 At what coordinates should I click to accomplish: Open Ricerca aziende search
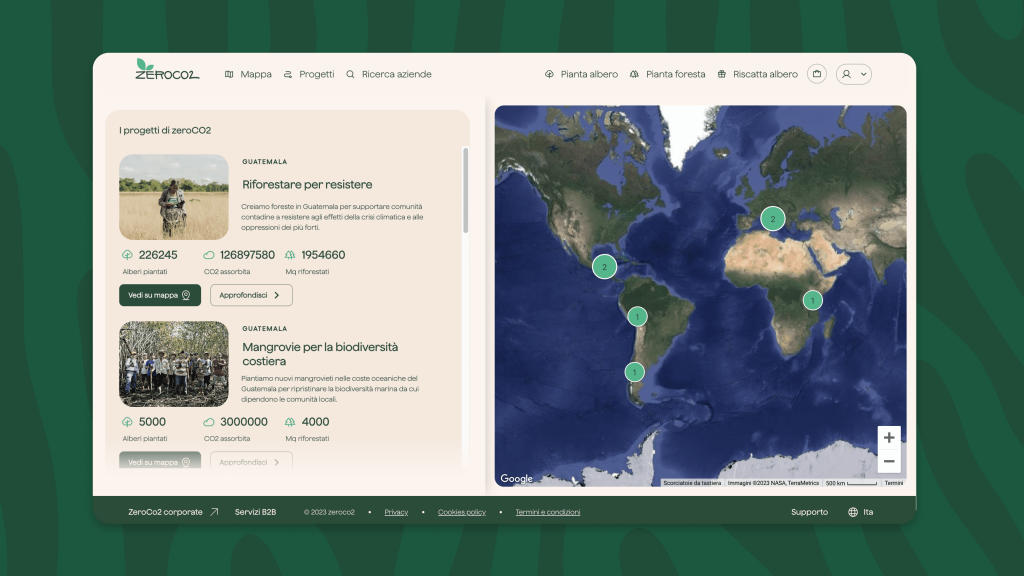[x=389, y=74]
